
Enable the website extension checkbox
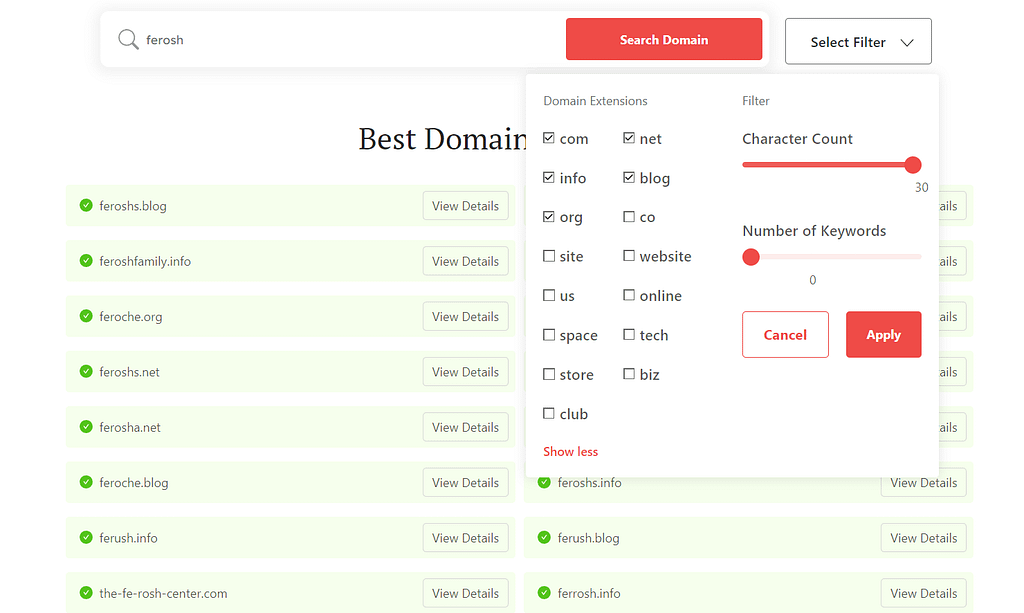point(626,255)
